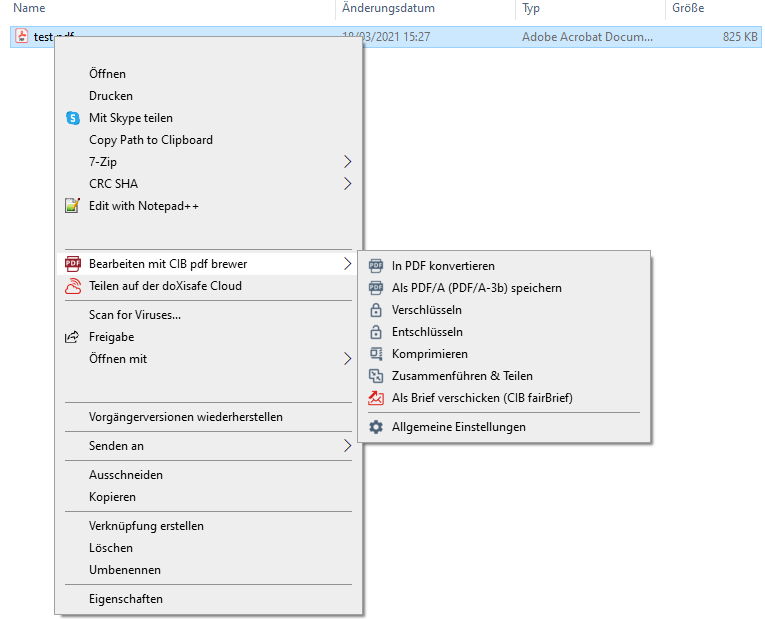Choose Copy Path to Clipboard
Viewport: 765px width, 619px height.
tap(151, 140)
